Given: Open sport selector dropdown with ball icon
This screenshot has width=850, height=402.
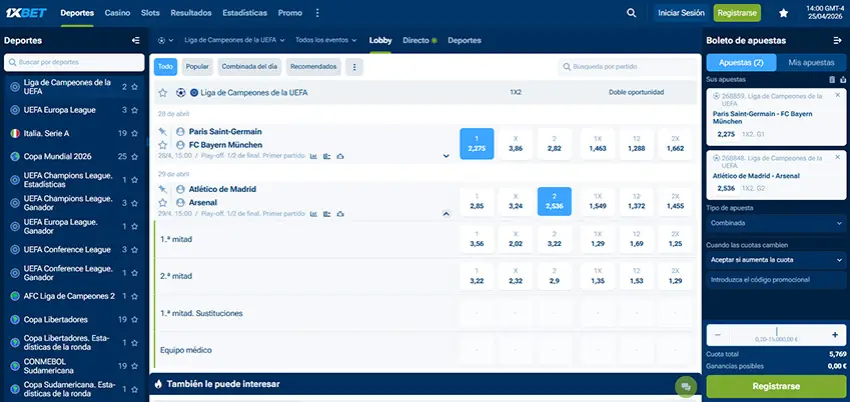Looking at the screenshot, I should tap(165, 41).
